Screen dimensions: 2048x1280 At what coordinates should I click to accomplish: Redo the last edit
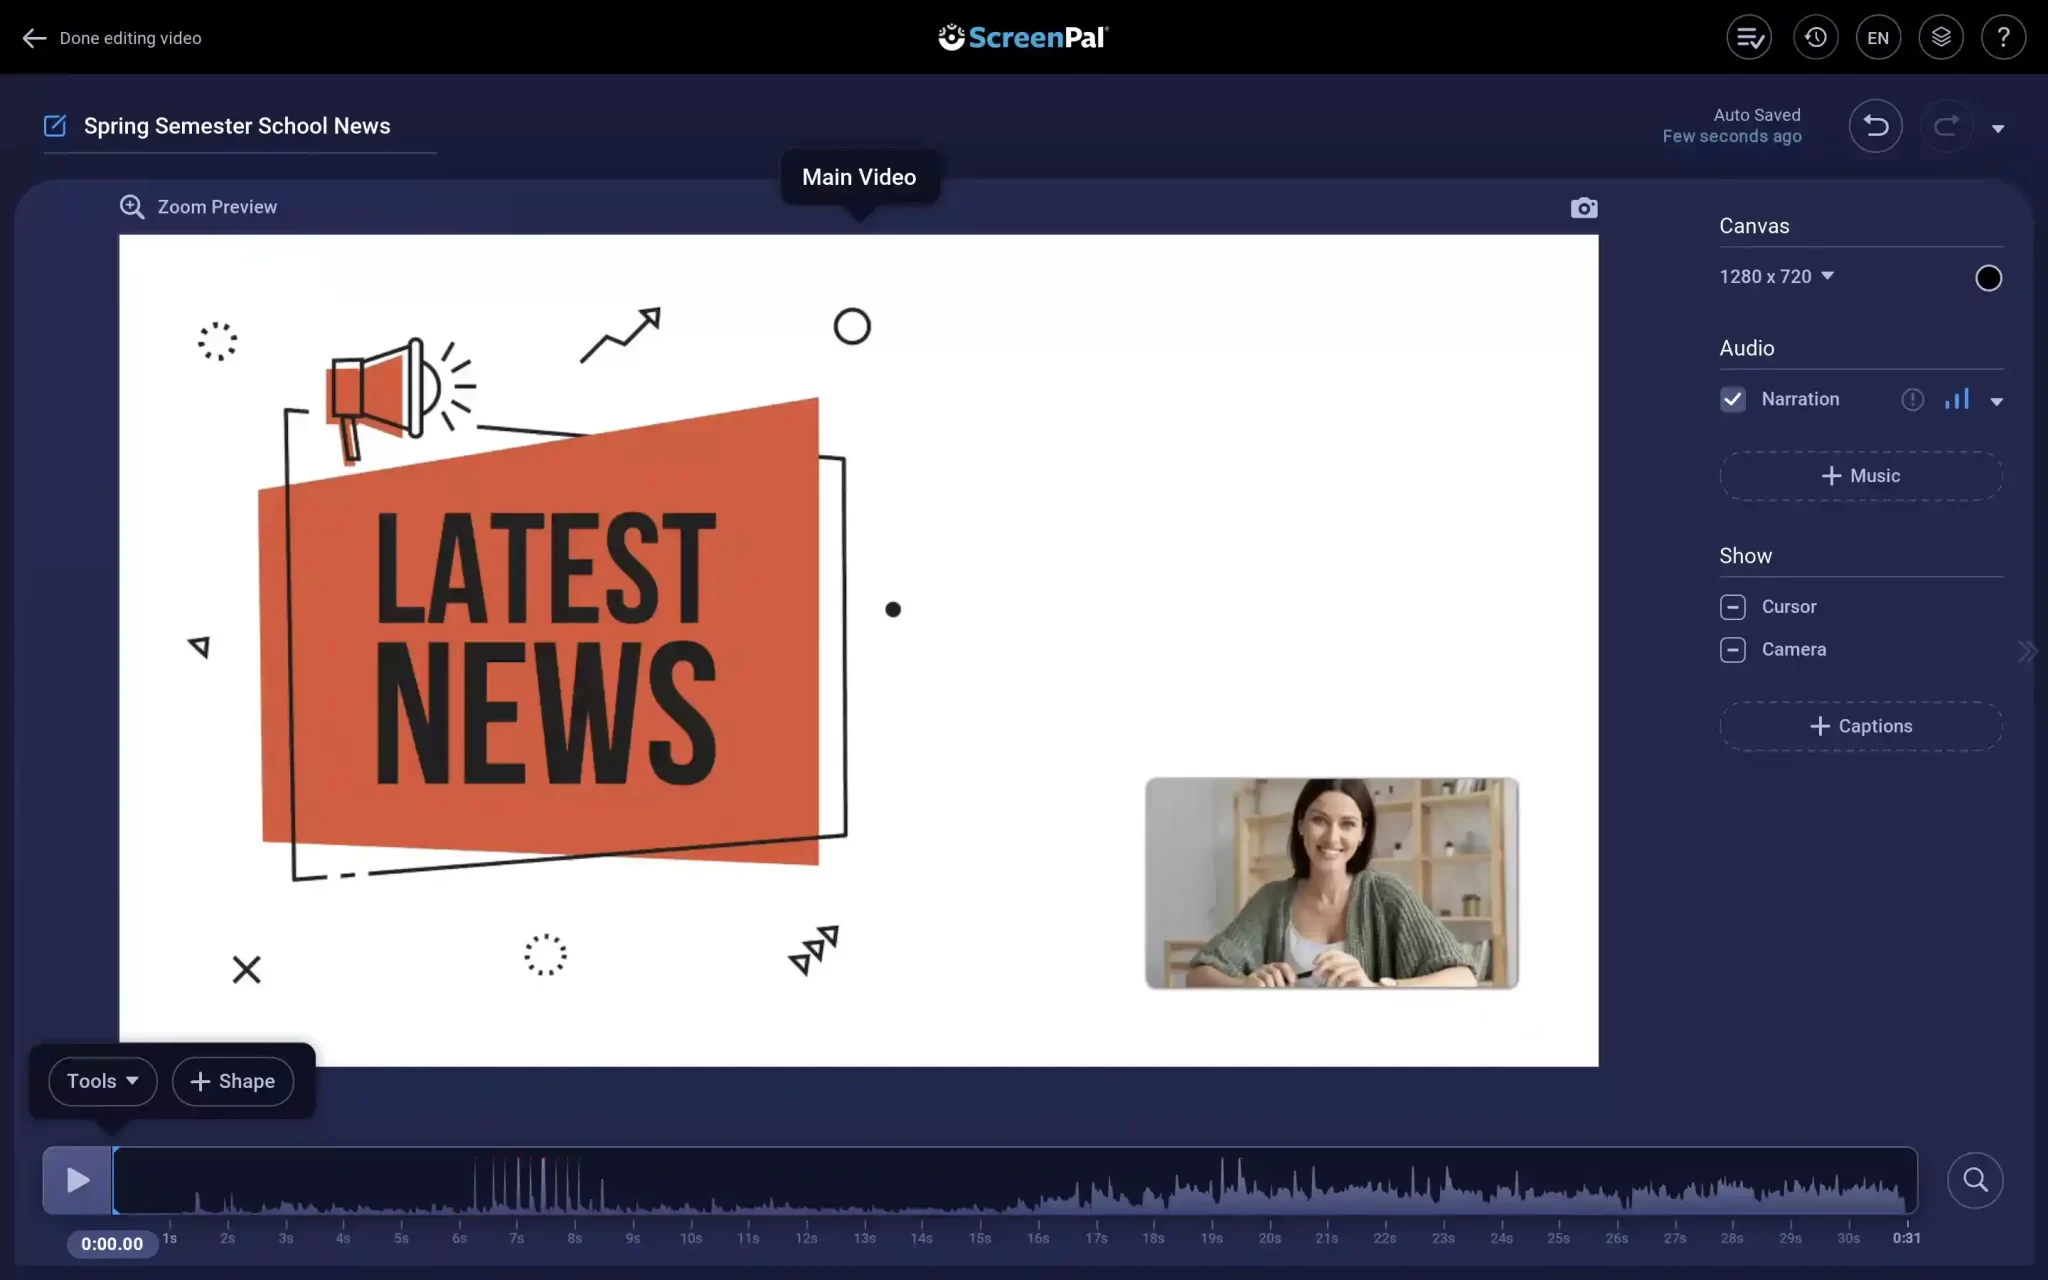[x=1946, y=126]
